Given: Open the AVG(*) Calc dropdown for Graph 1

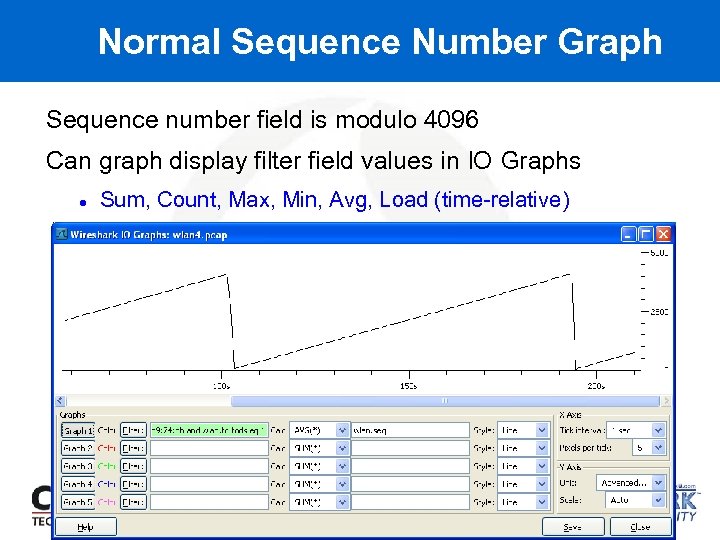Looking at the screenshot, I should click(x=319, y=430).
